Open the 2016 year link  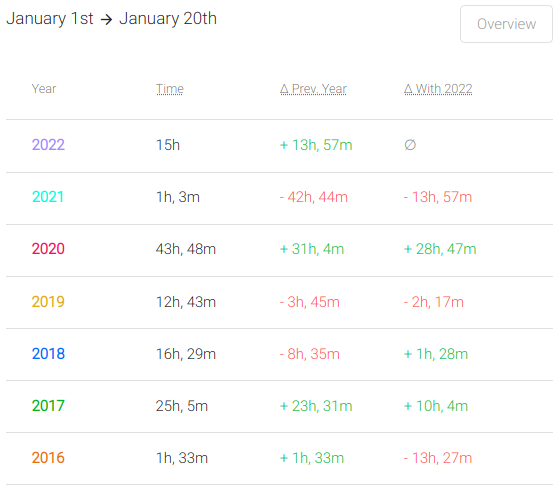coord(48,458)
